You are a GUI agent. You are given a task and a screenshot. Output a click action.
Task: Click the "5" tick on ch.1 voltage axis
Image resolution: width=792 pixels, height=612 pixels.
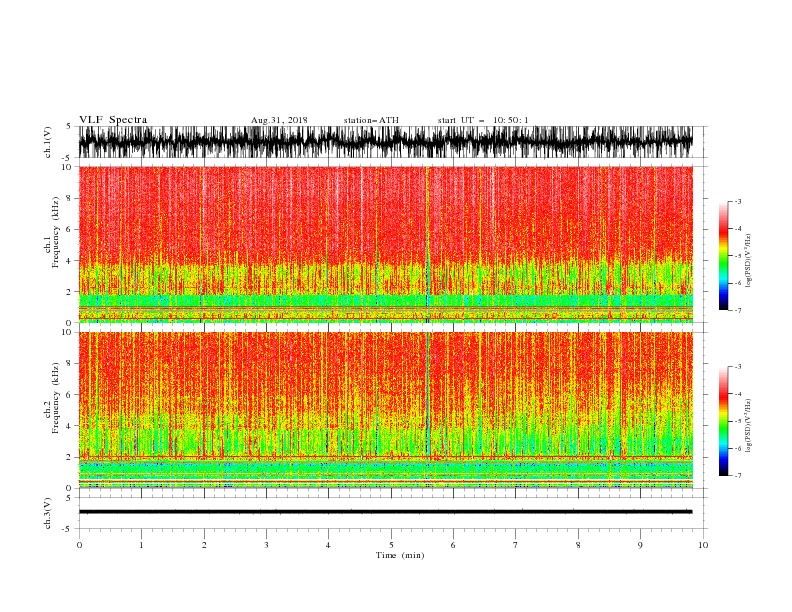click(x=70, y=126)
